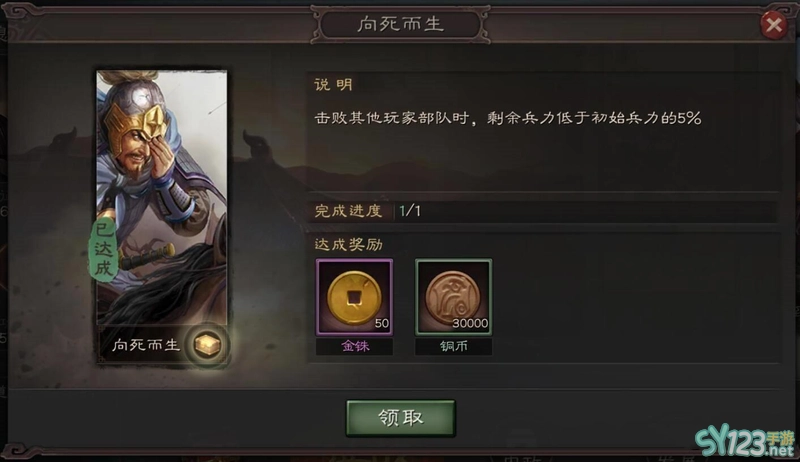
Task: Click the 铜币 reward label
Action: click(x=454, y=346)
